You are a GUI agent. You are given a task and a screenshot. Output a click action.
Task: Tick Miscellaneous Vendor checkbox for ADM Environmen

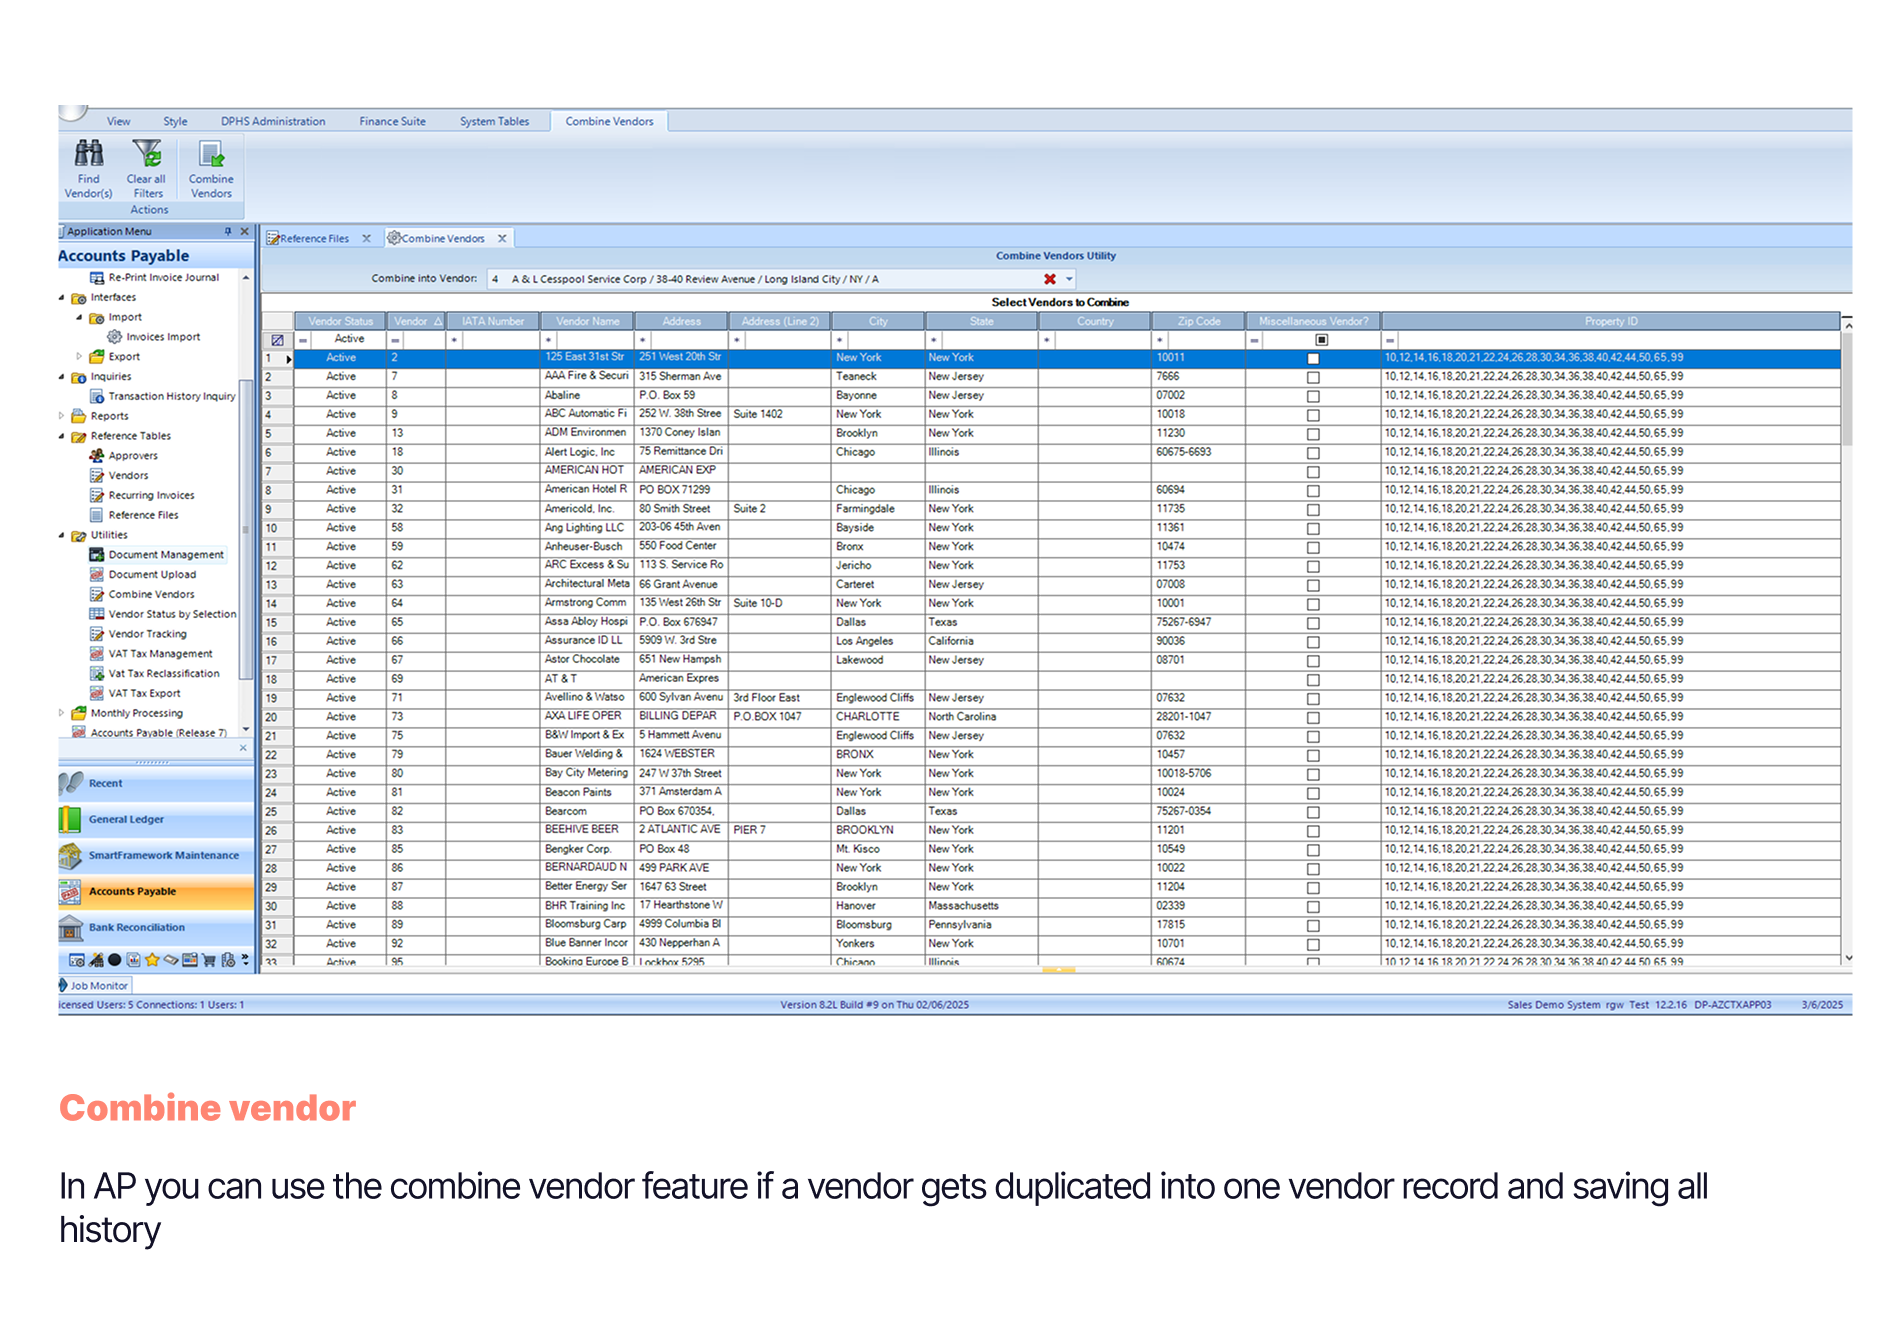(x=1313, y=434)
